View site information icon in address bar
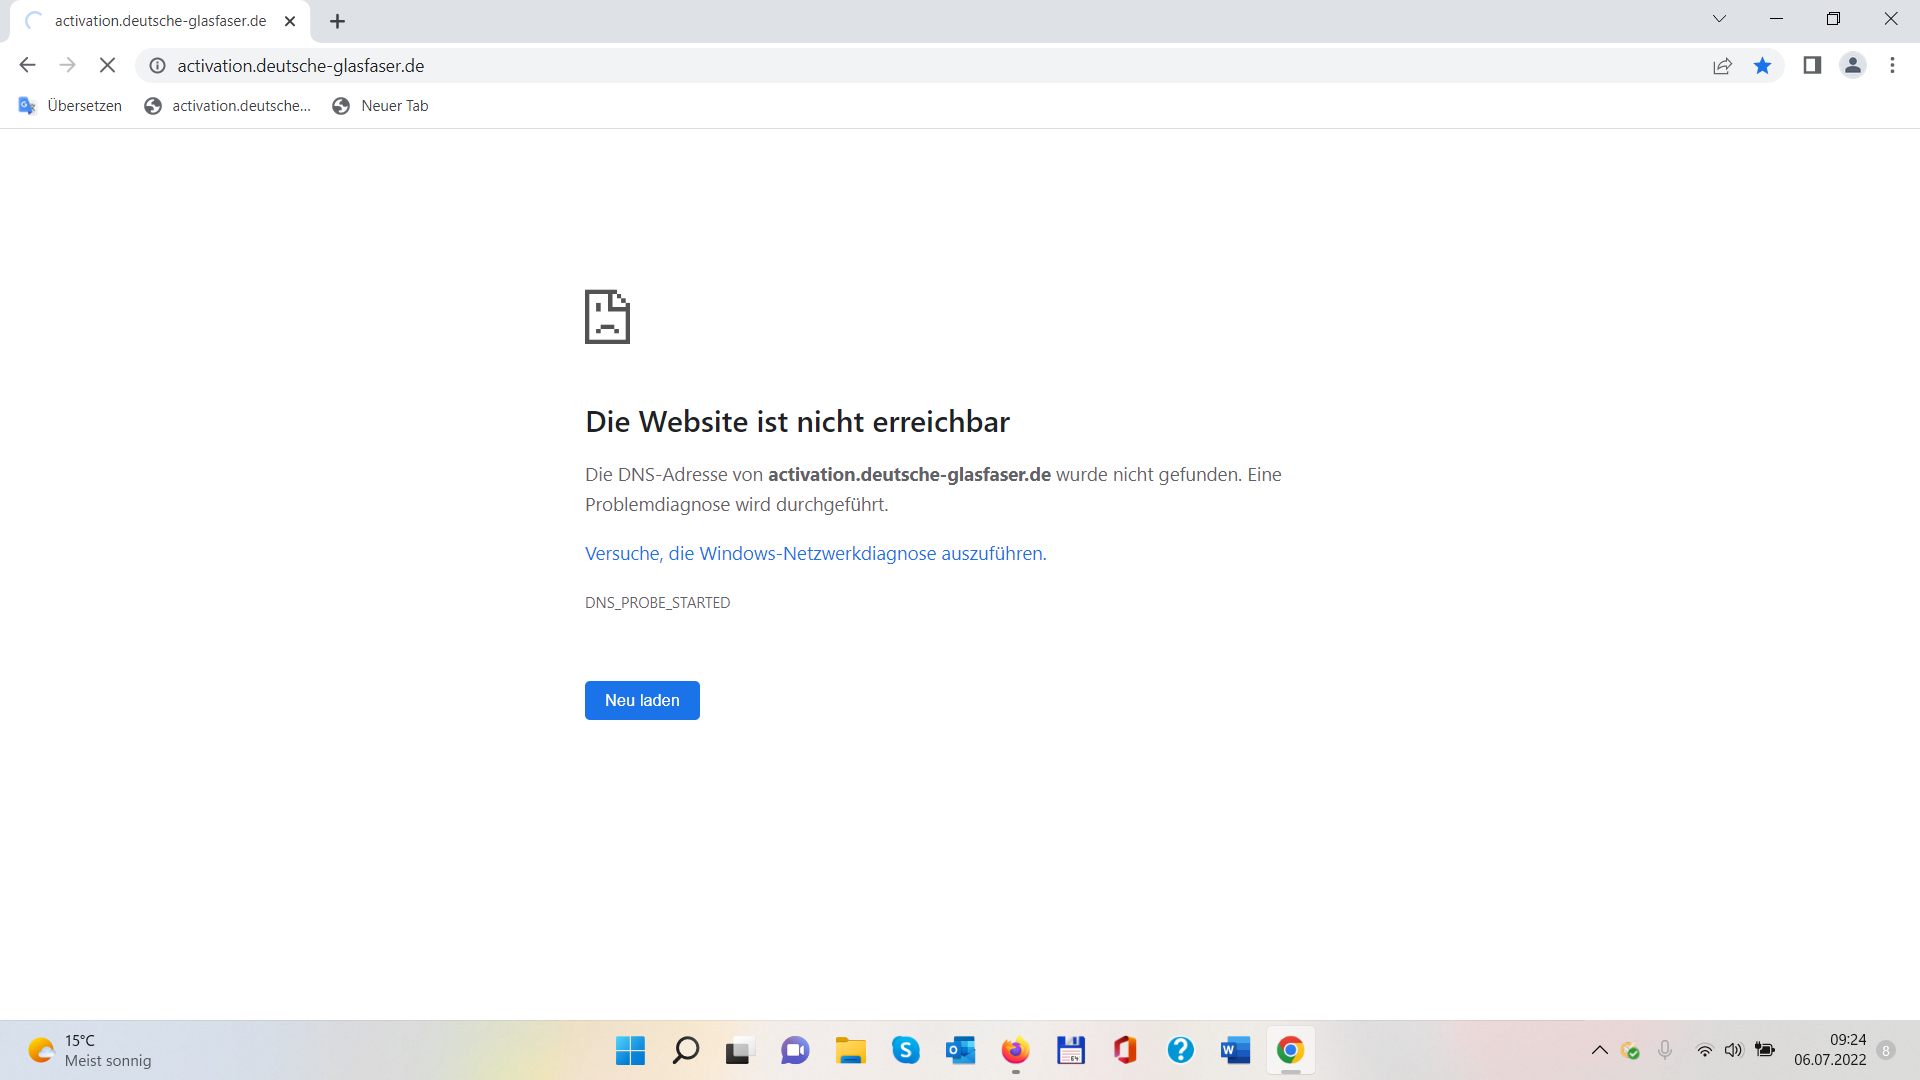Viewport: 1920px width, 1080px height. click(157, 66)
